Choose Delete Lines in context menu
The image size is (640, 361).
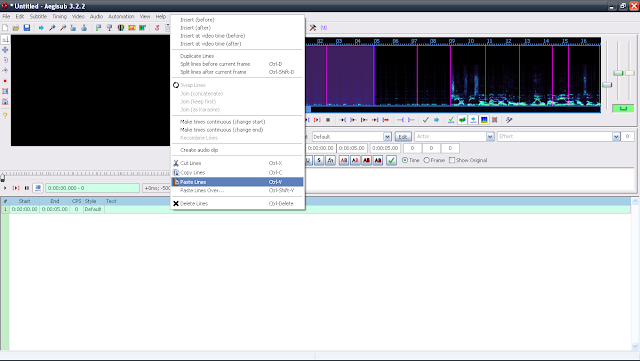coord(237,203)
